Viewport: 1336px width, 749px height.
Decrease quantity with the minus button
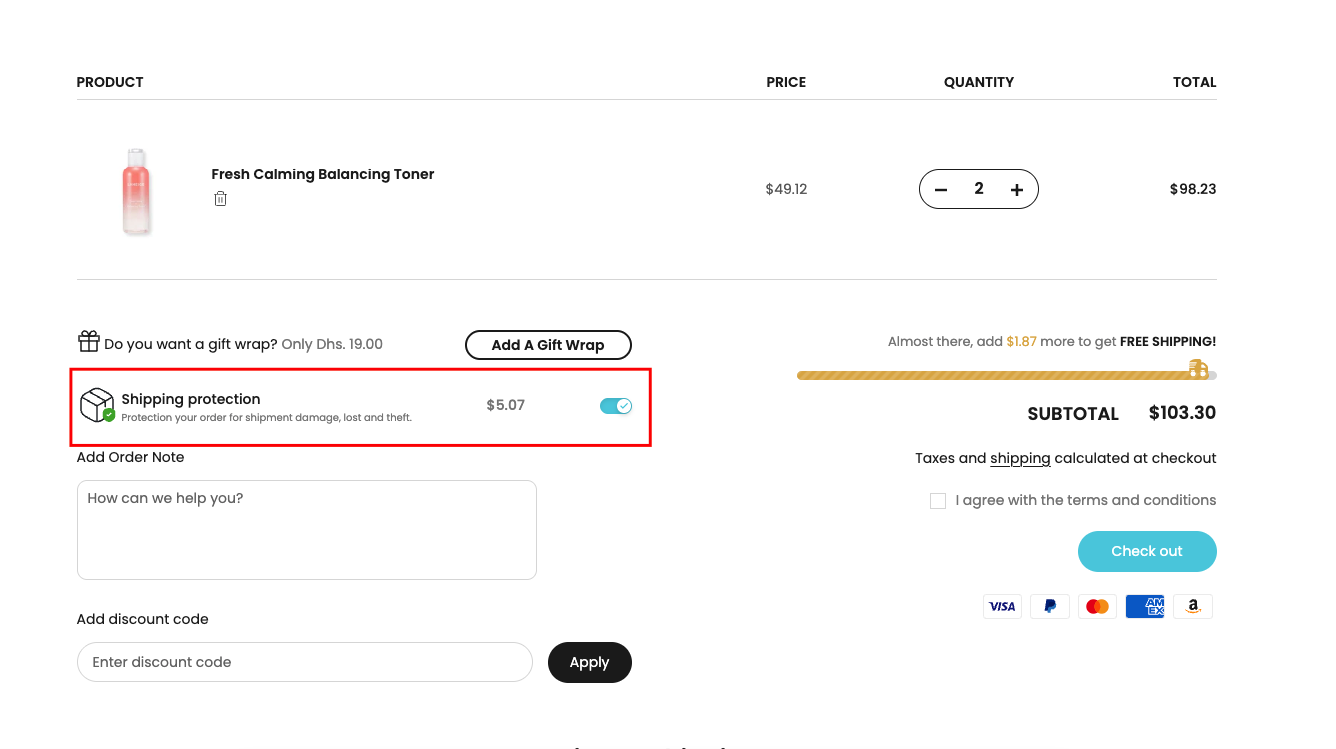pyautogui.click(x=941, y=189)
